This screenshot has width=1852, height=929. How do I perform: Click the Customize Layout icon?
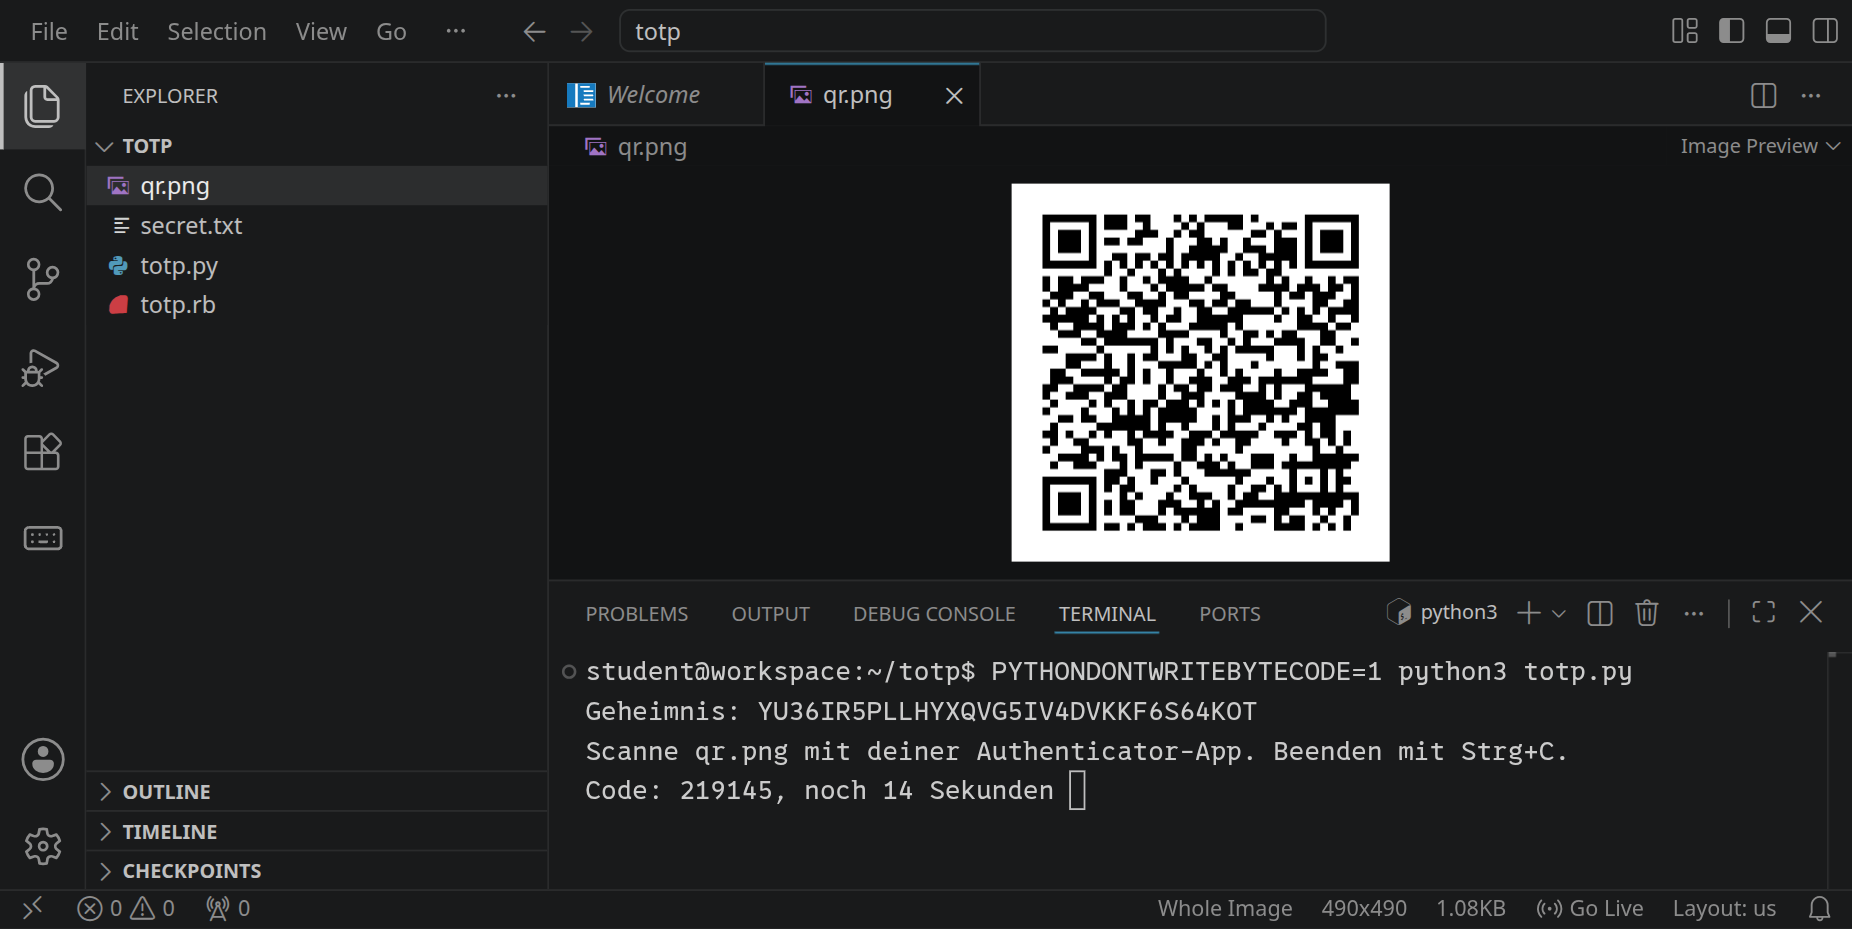point(1685,31)
